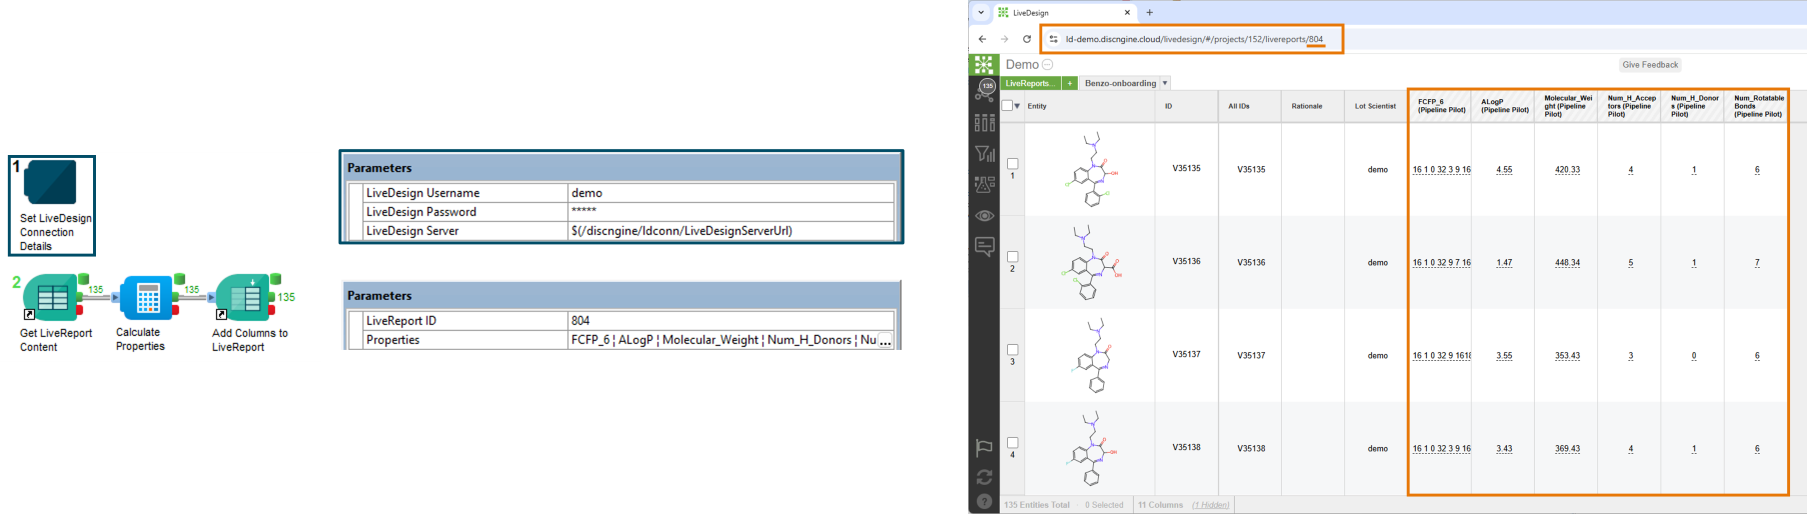Click the LiveDesign logo icon in sidebar
The width and height of the screenshot is (1807, 514).
pos(984,64)
